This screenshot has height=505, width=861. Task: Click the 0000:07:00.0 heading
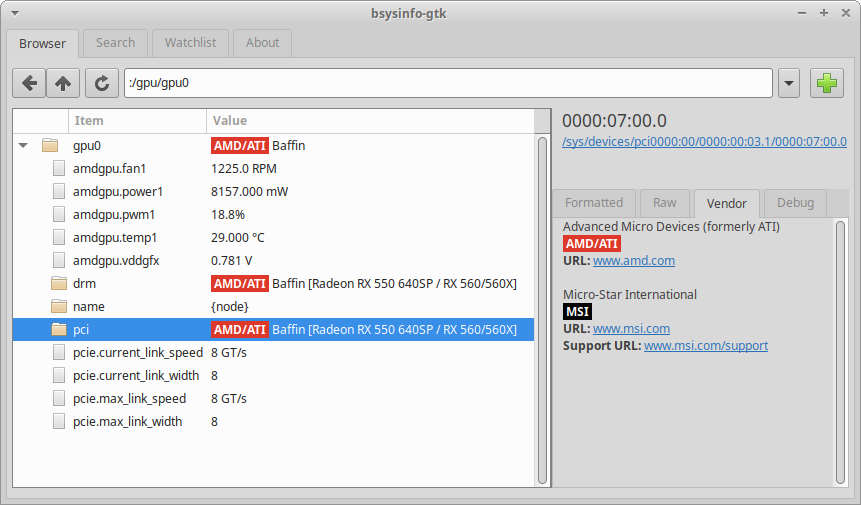coord(614,121)
